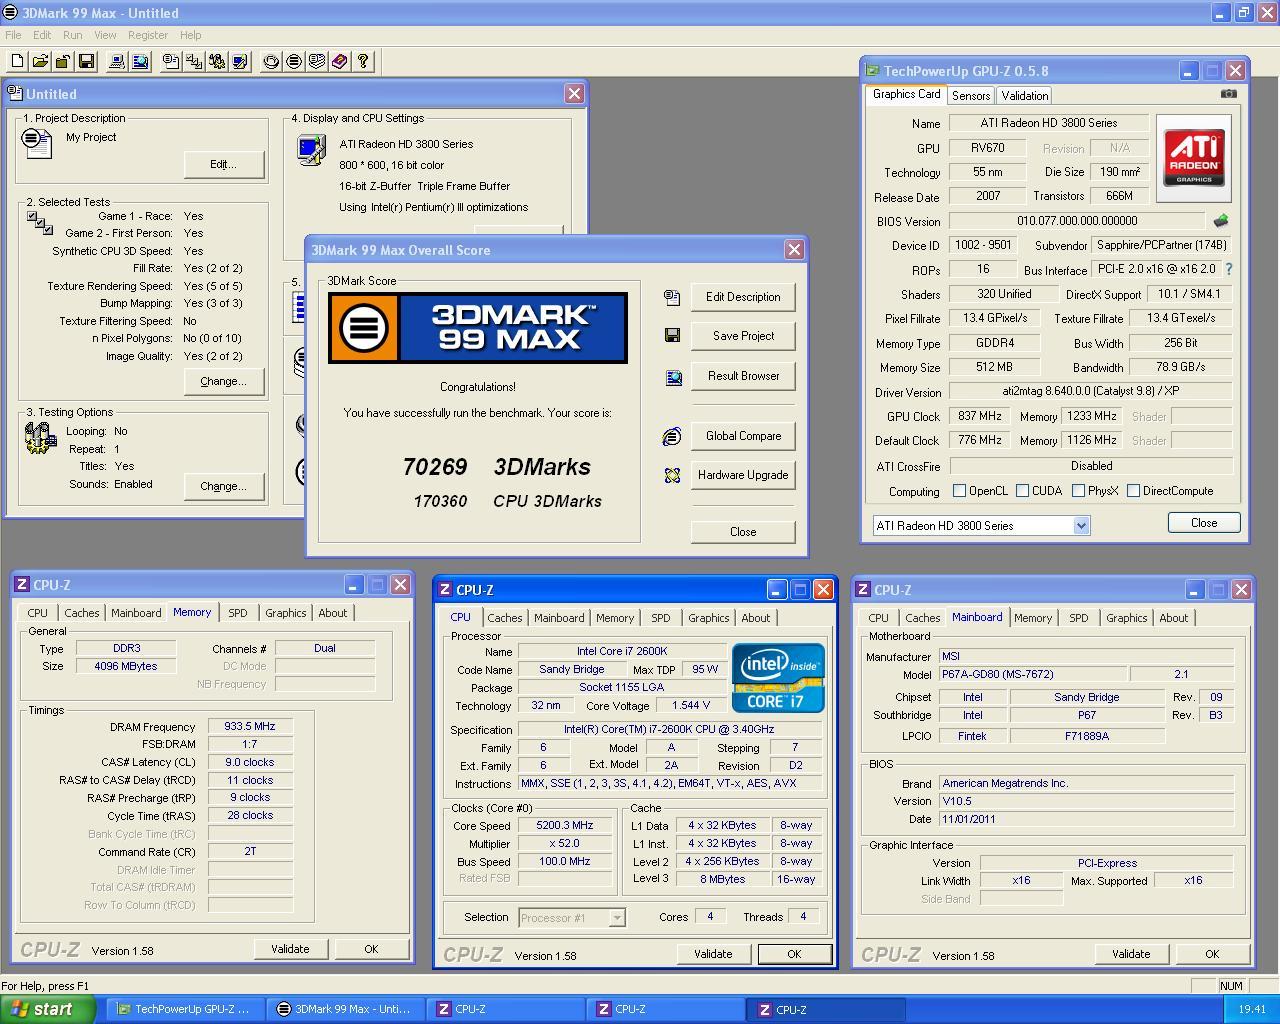This screenshot has width=1280, height=1024.
Task: Open the Processor #1 selection dropdown
Action: (x=617, y=917)
